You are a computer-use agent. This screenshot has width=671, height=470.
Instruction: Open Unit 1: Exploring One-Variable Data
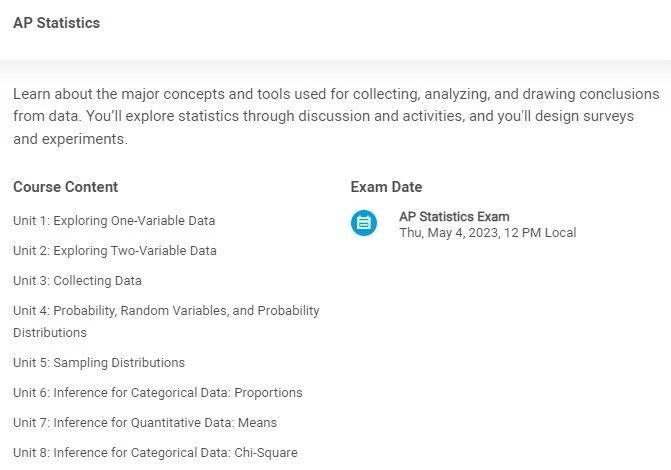point(114,221)
